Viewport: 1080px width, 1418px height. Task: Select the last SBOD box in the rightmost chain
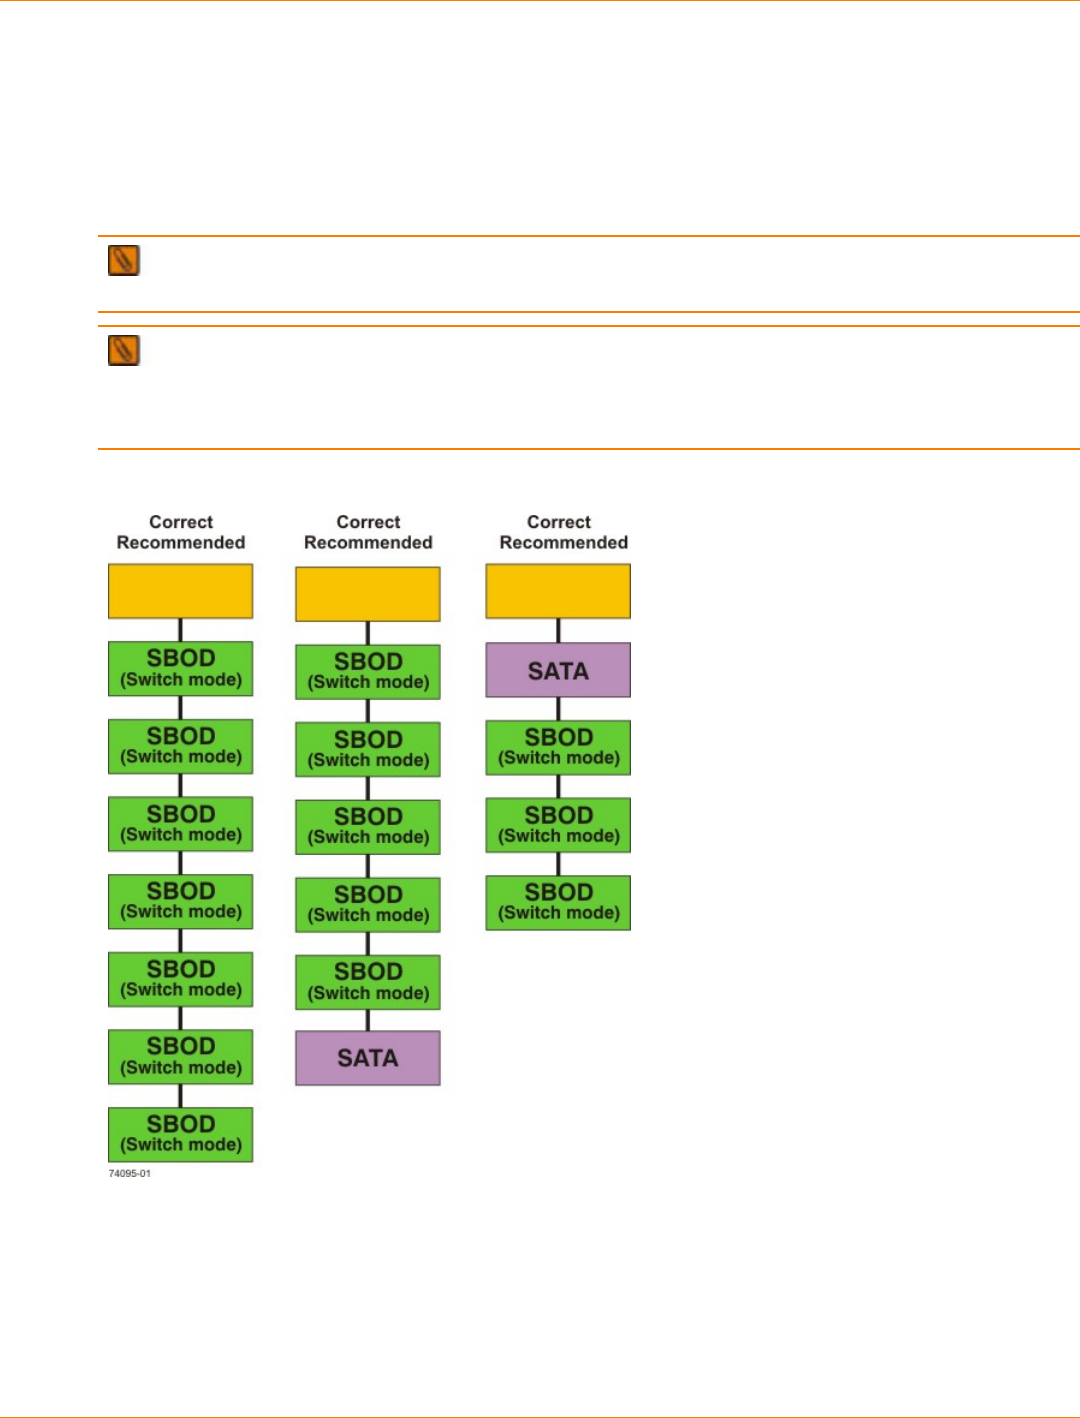click(558, 902)
